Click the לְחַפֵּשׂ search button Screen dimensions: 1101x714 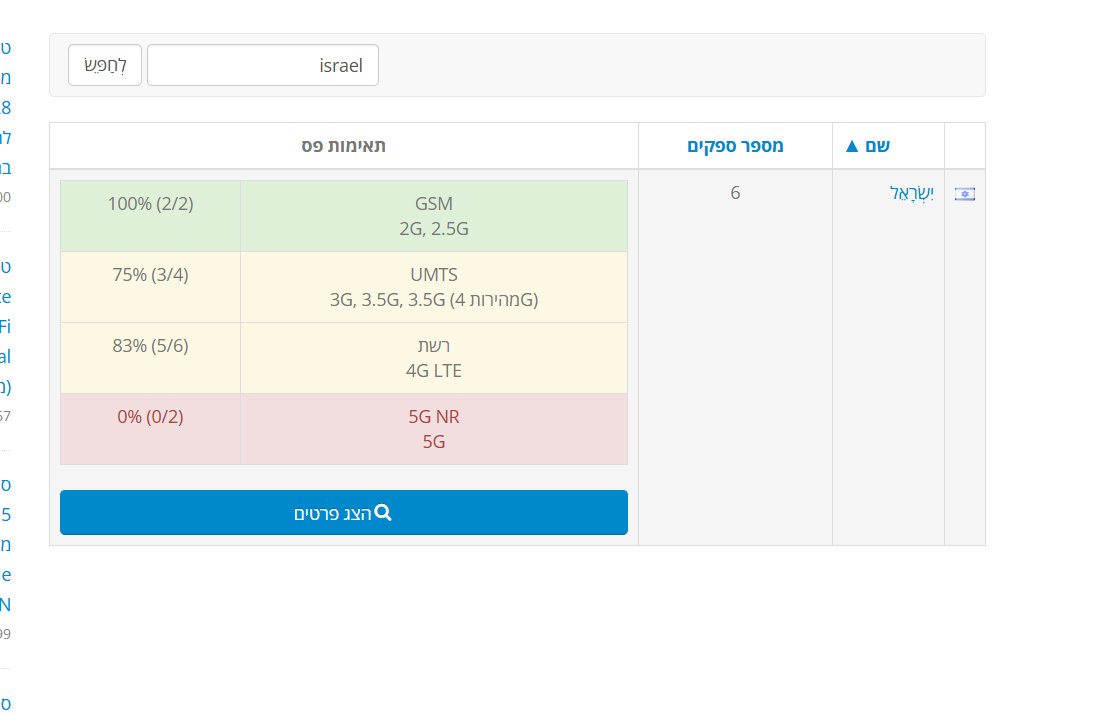pos(105,65)
